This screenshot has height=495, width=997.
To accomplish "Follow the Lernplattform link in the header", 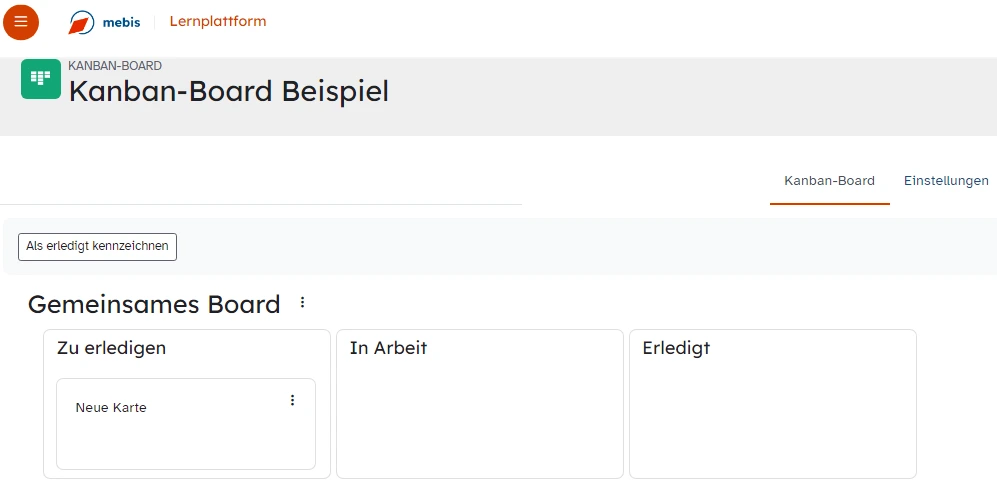I will [218, 21].
